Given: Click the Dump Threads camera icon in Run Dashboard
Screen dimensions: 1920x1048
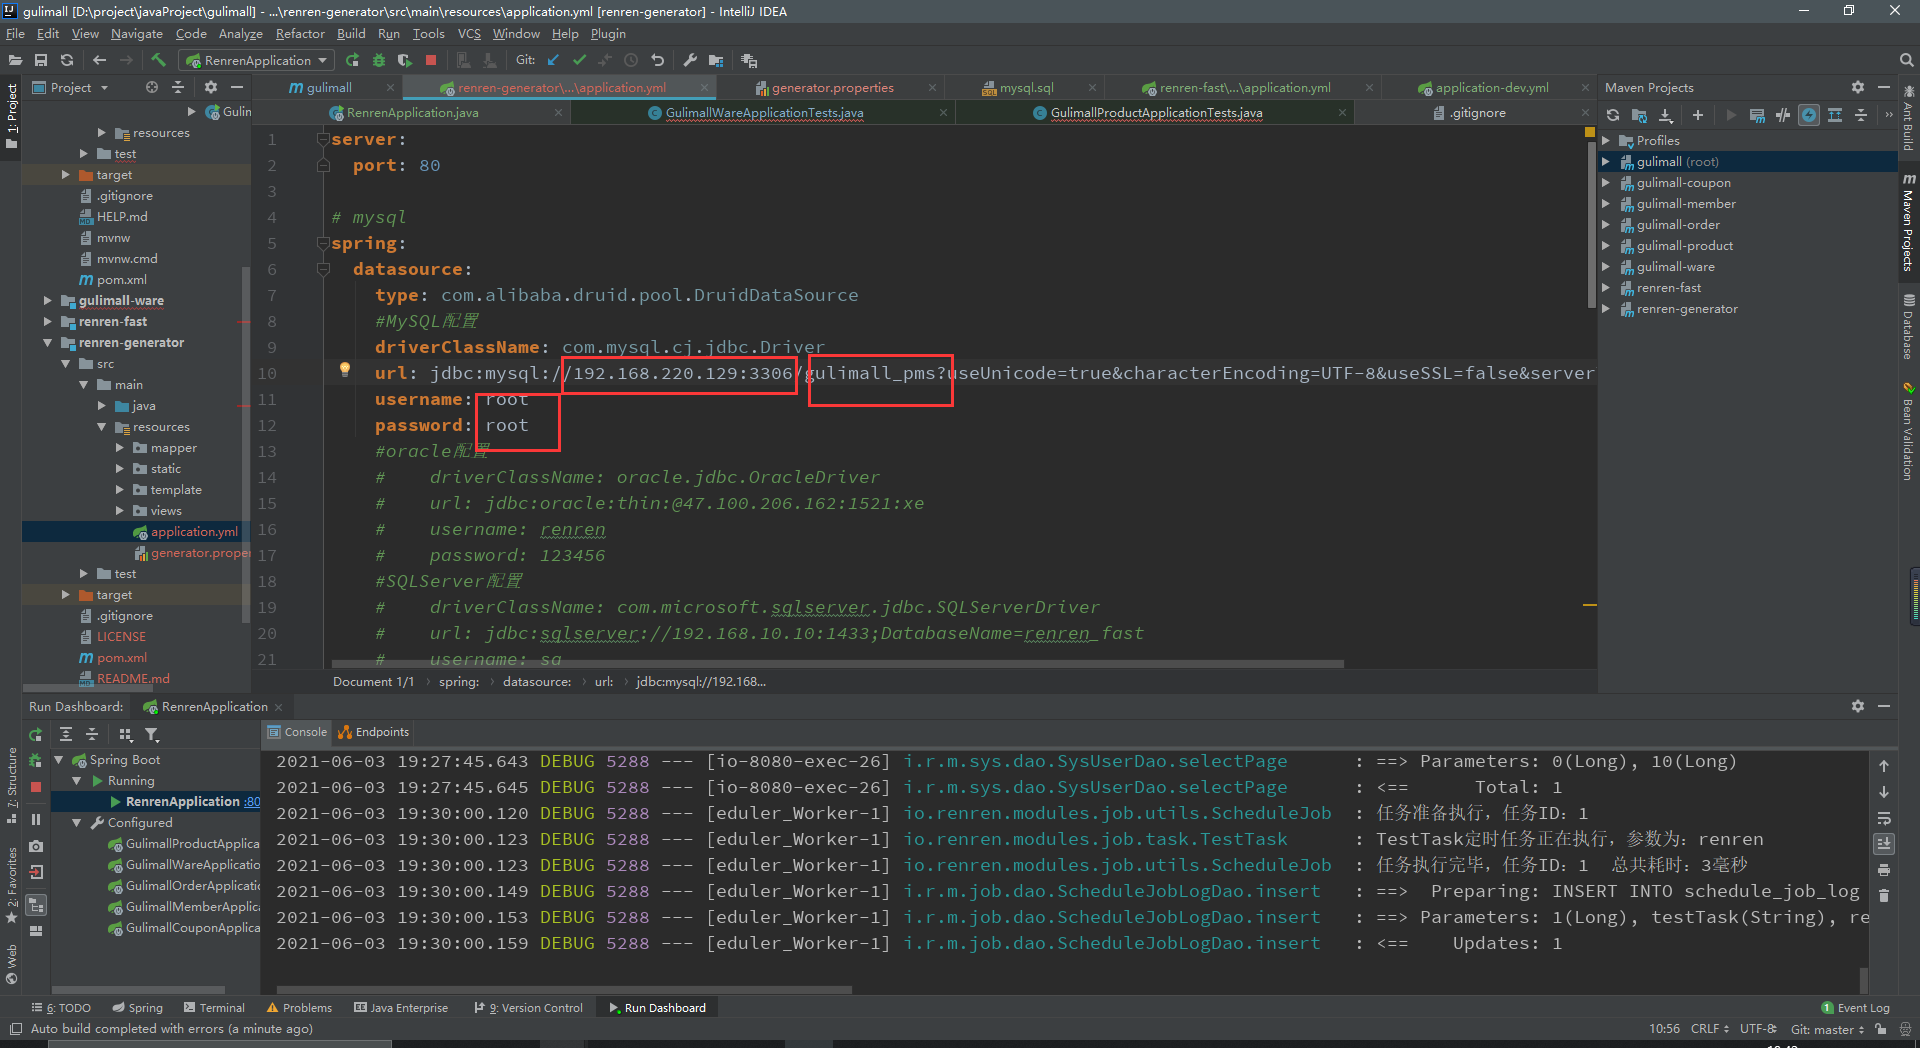Looking at the screenshot, I should pyautogui.click(x=36, y=846).
